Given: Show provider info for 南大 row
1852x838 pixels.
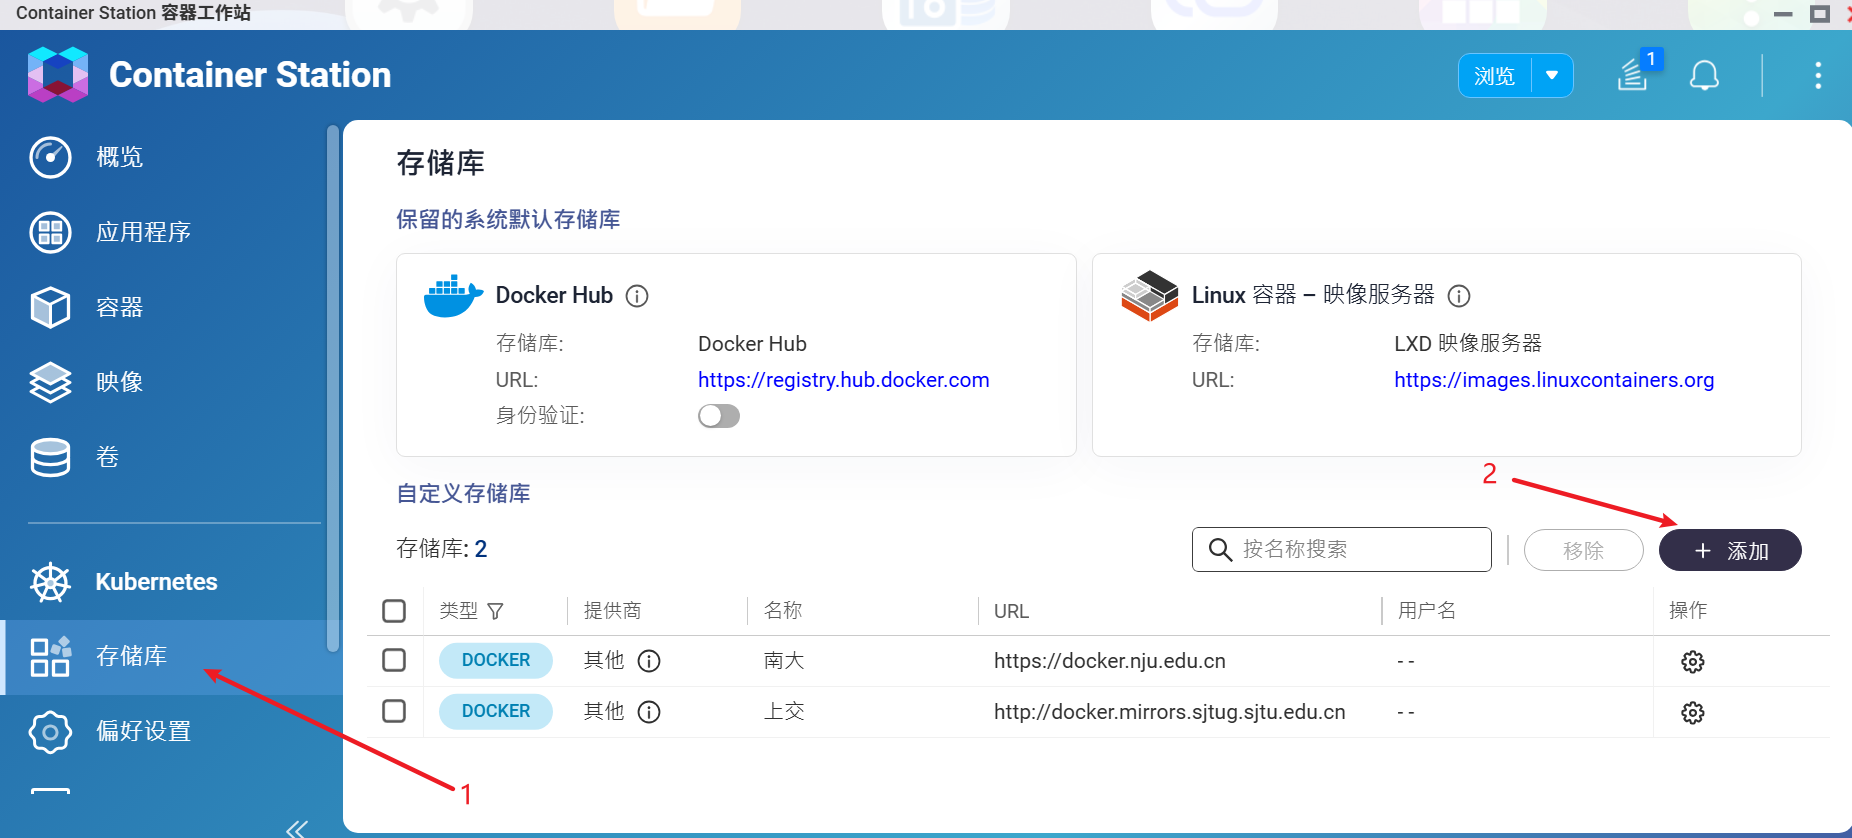Looking at the screenshot, I should coord(649,661).
